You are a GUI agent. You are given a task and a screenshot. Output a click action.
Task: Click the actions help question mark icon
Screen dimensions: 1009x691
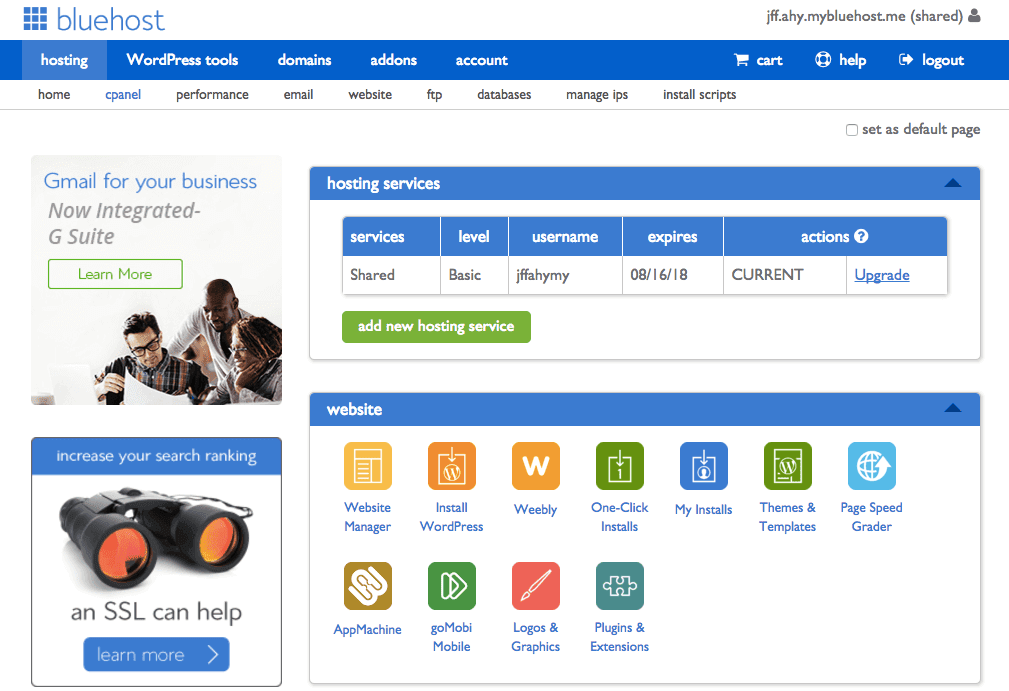(862, 236)
